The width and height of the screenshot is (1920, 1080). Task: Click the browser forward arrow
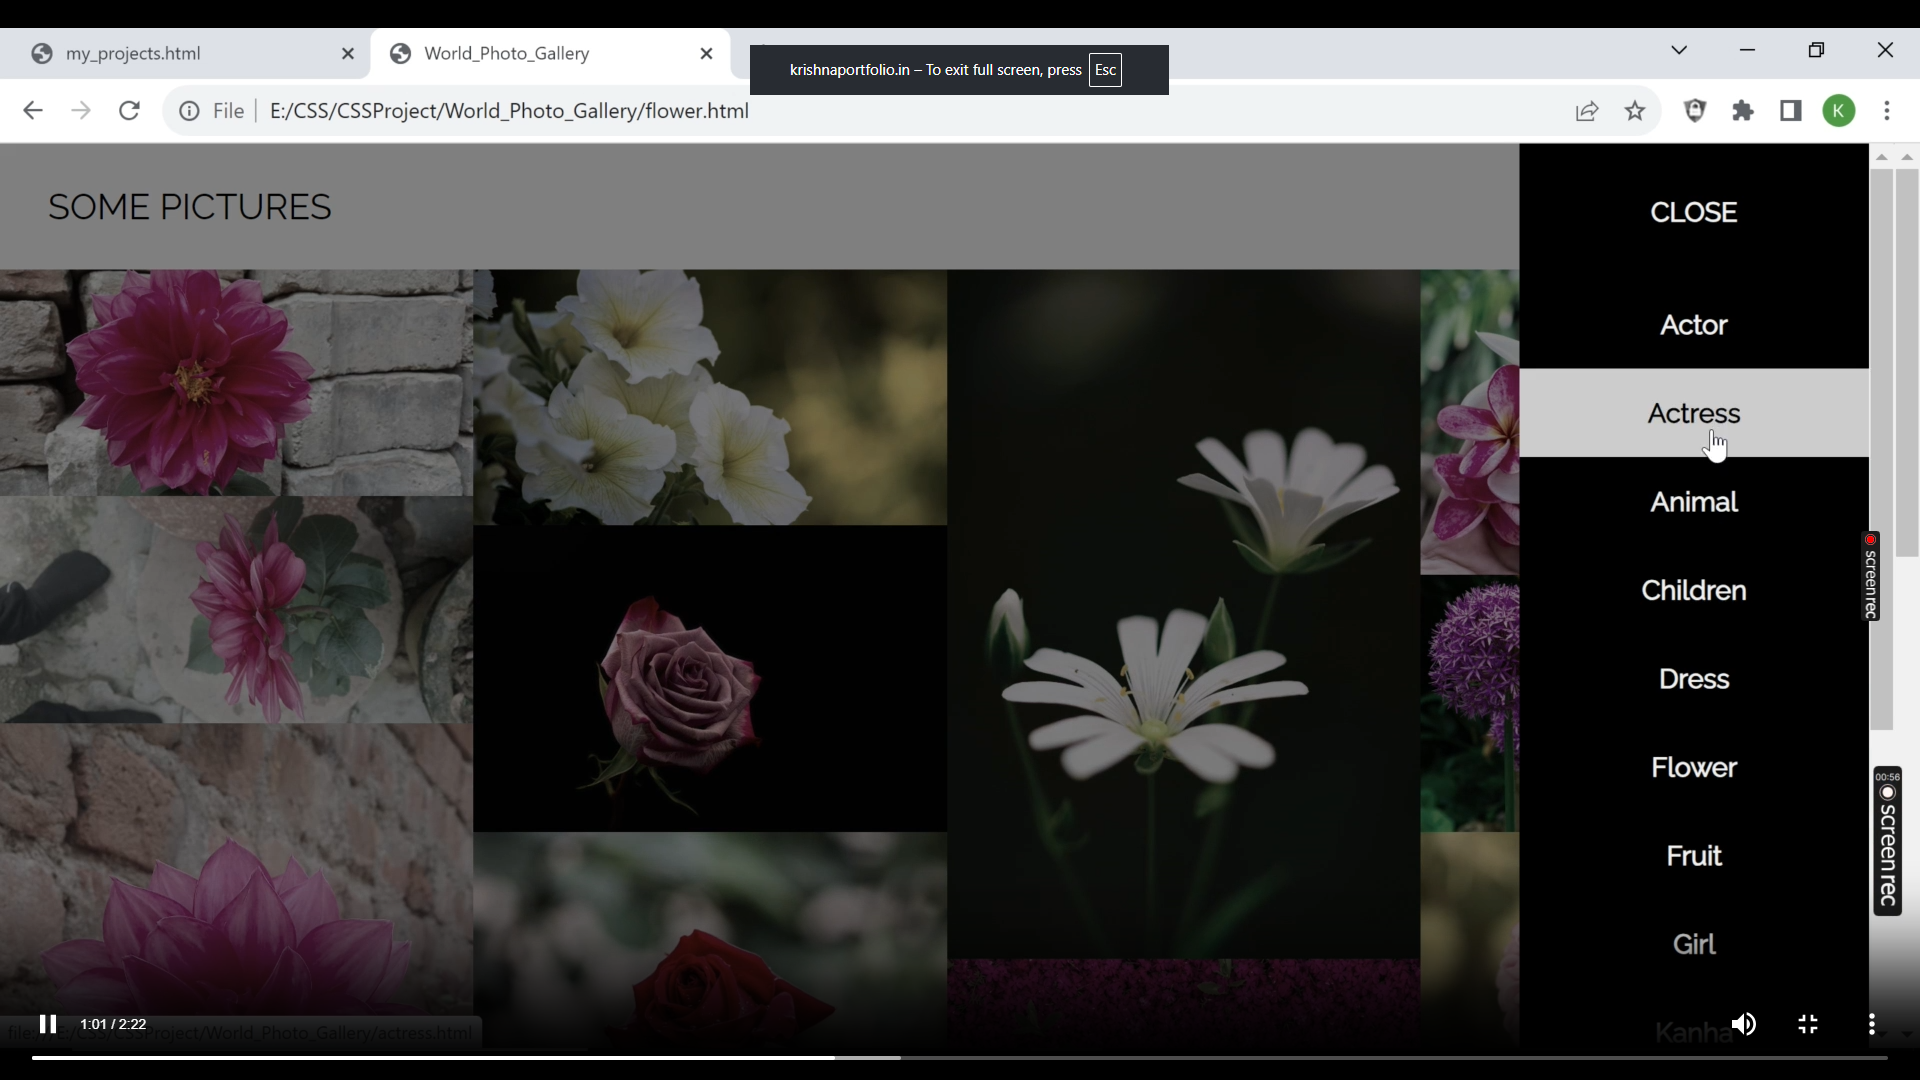(81, 111)
